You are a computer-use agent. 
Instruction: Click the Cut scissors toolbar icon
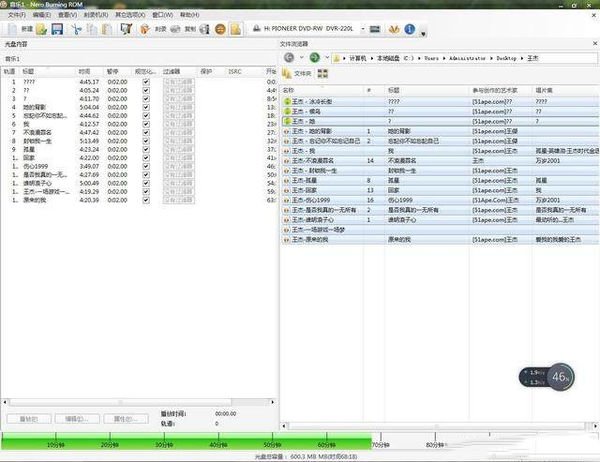(x=77, y=30)
